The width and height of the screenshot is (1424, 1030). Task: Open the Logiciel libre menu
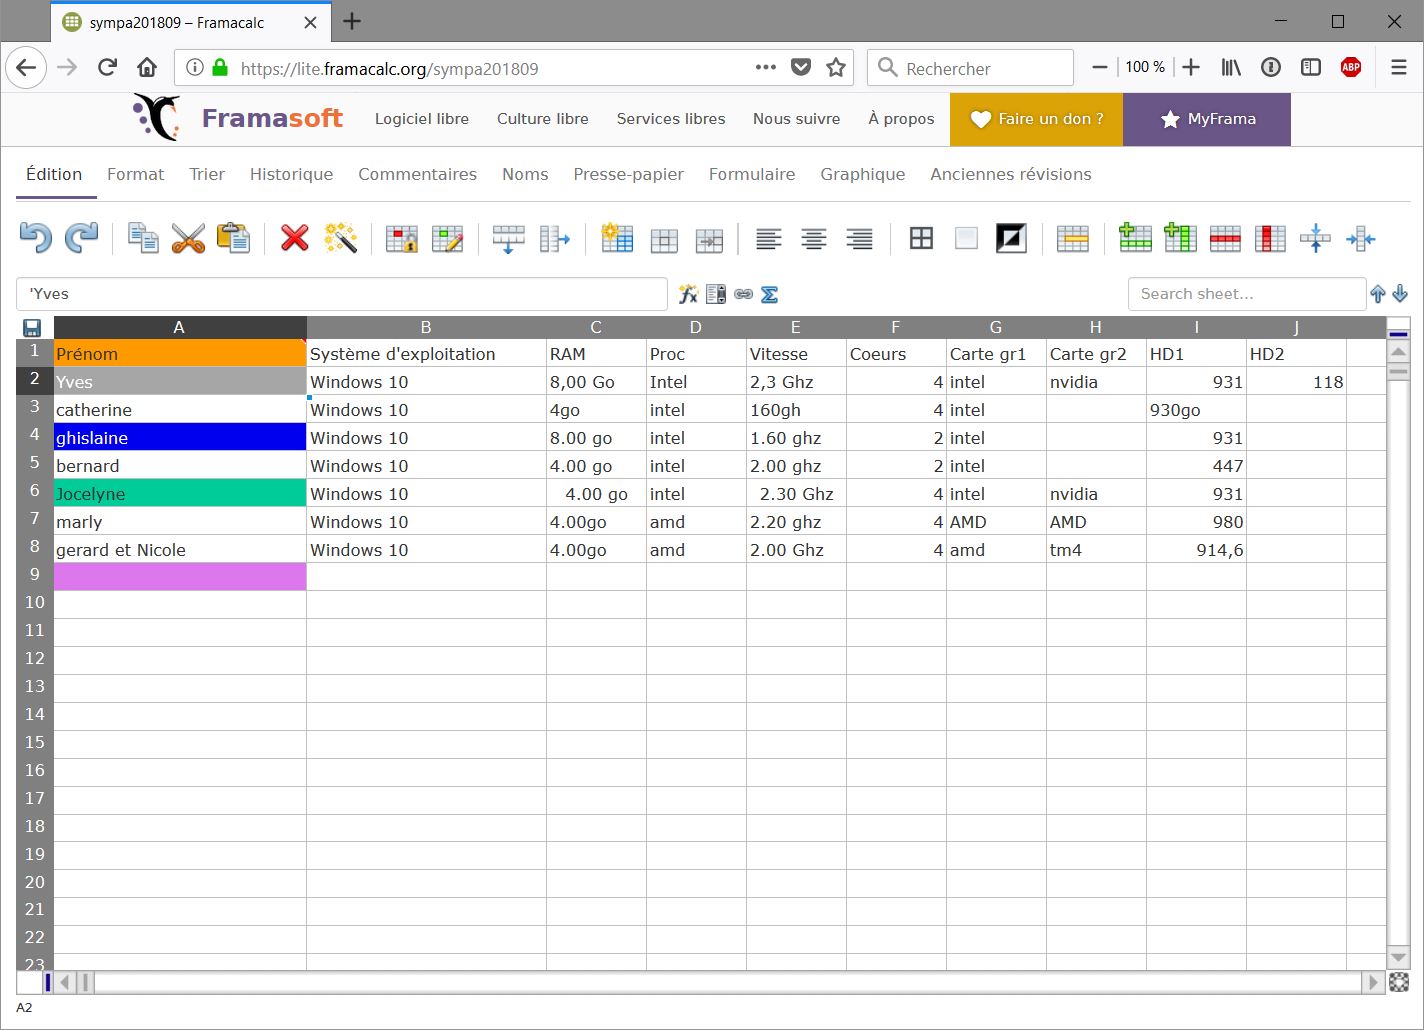tap(422, 119)
